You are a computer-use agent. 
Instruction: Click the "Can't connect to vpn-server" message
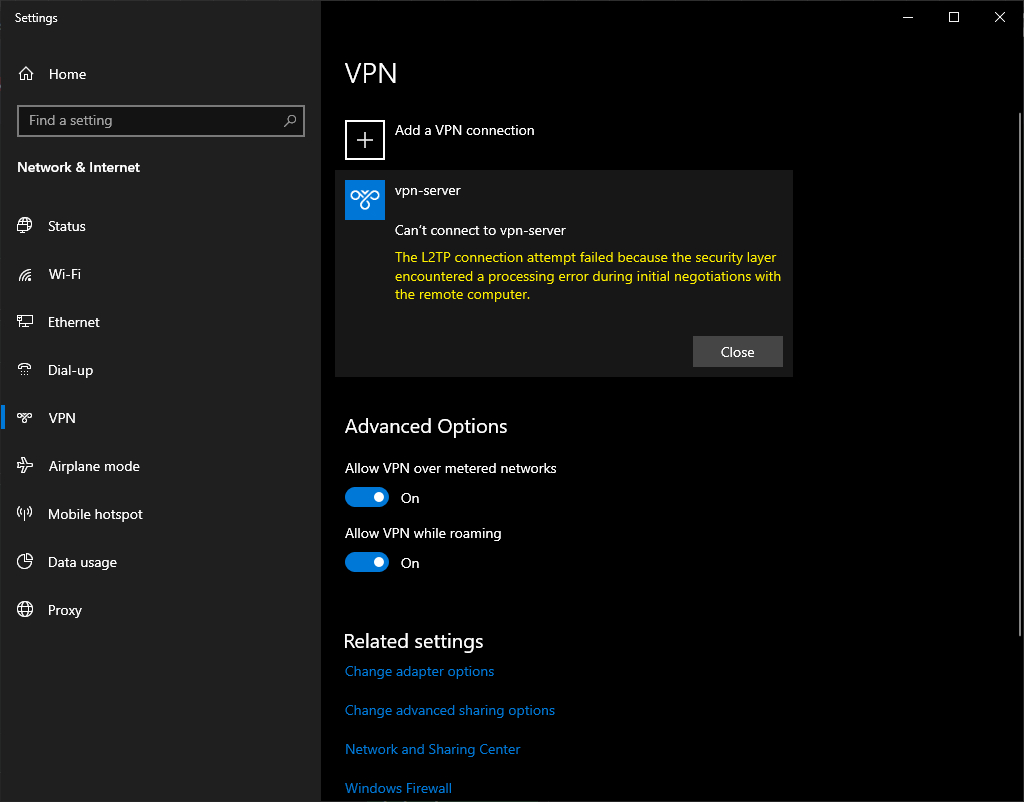[x=480, y=231]
